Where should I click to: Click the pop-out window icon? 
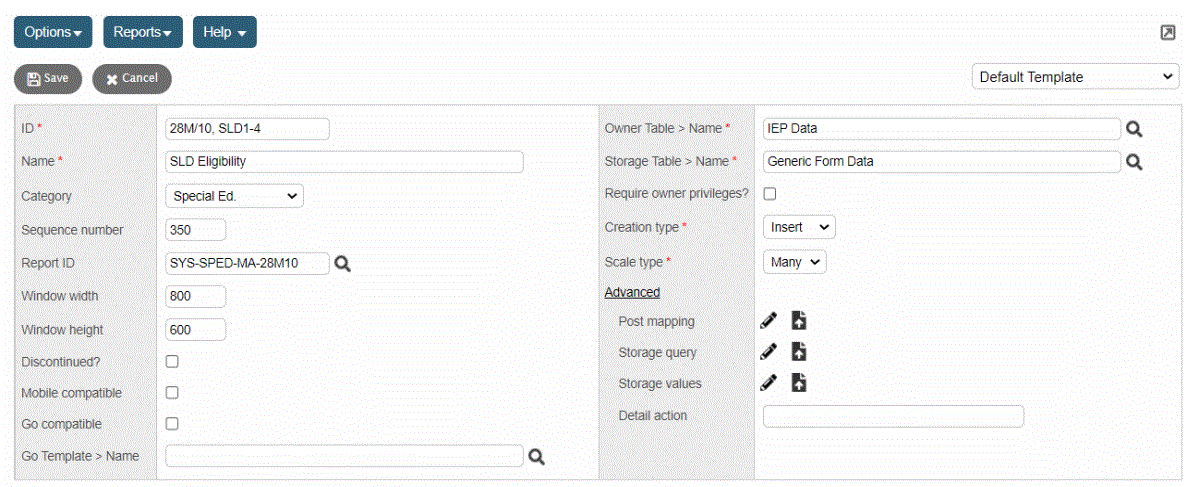pyautogui.click(x=1167, y=33)
